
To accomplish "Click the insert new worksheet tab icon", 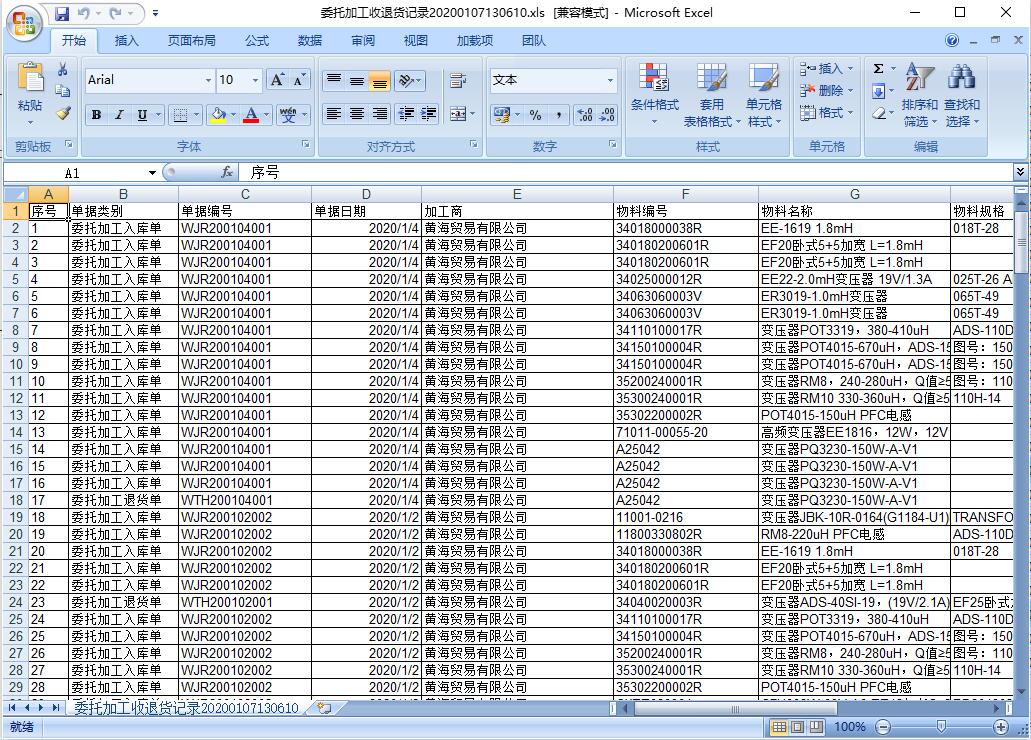I will point(323,708).
